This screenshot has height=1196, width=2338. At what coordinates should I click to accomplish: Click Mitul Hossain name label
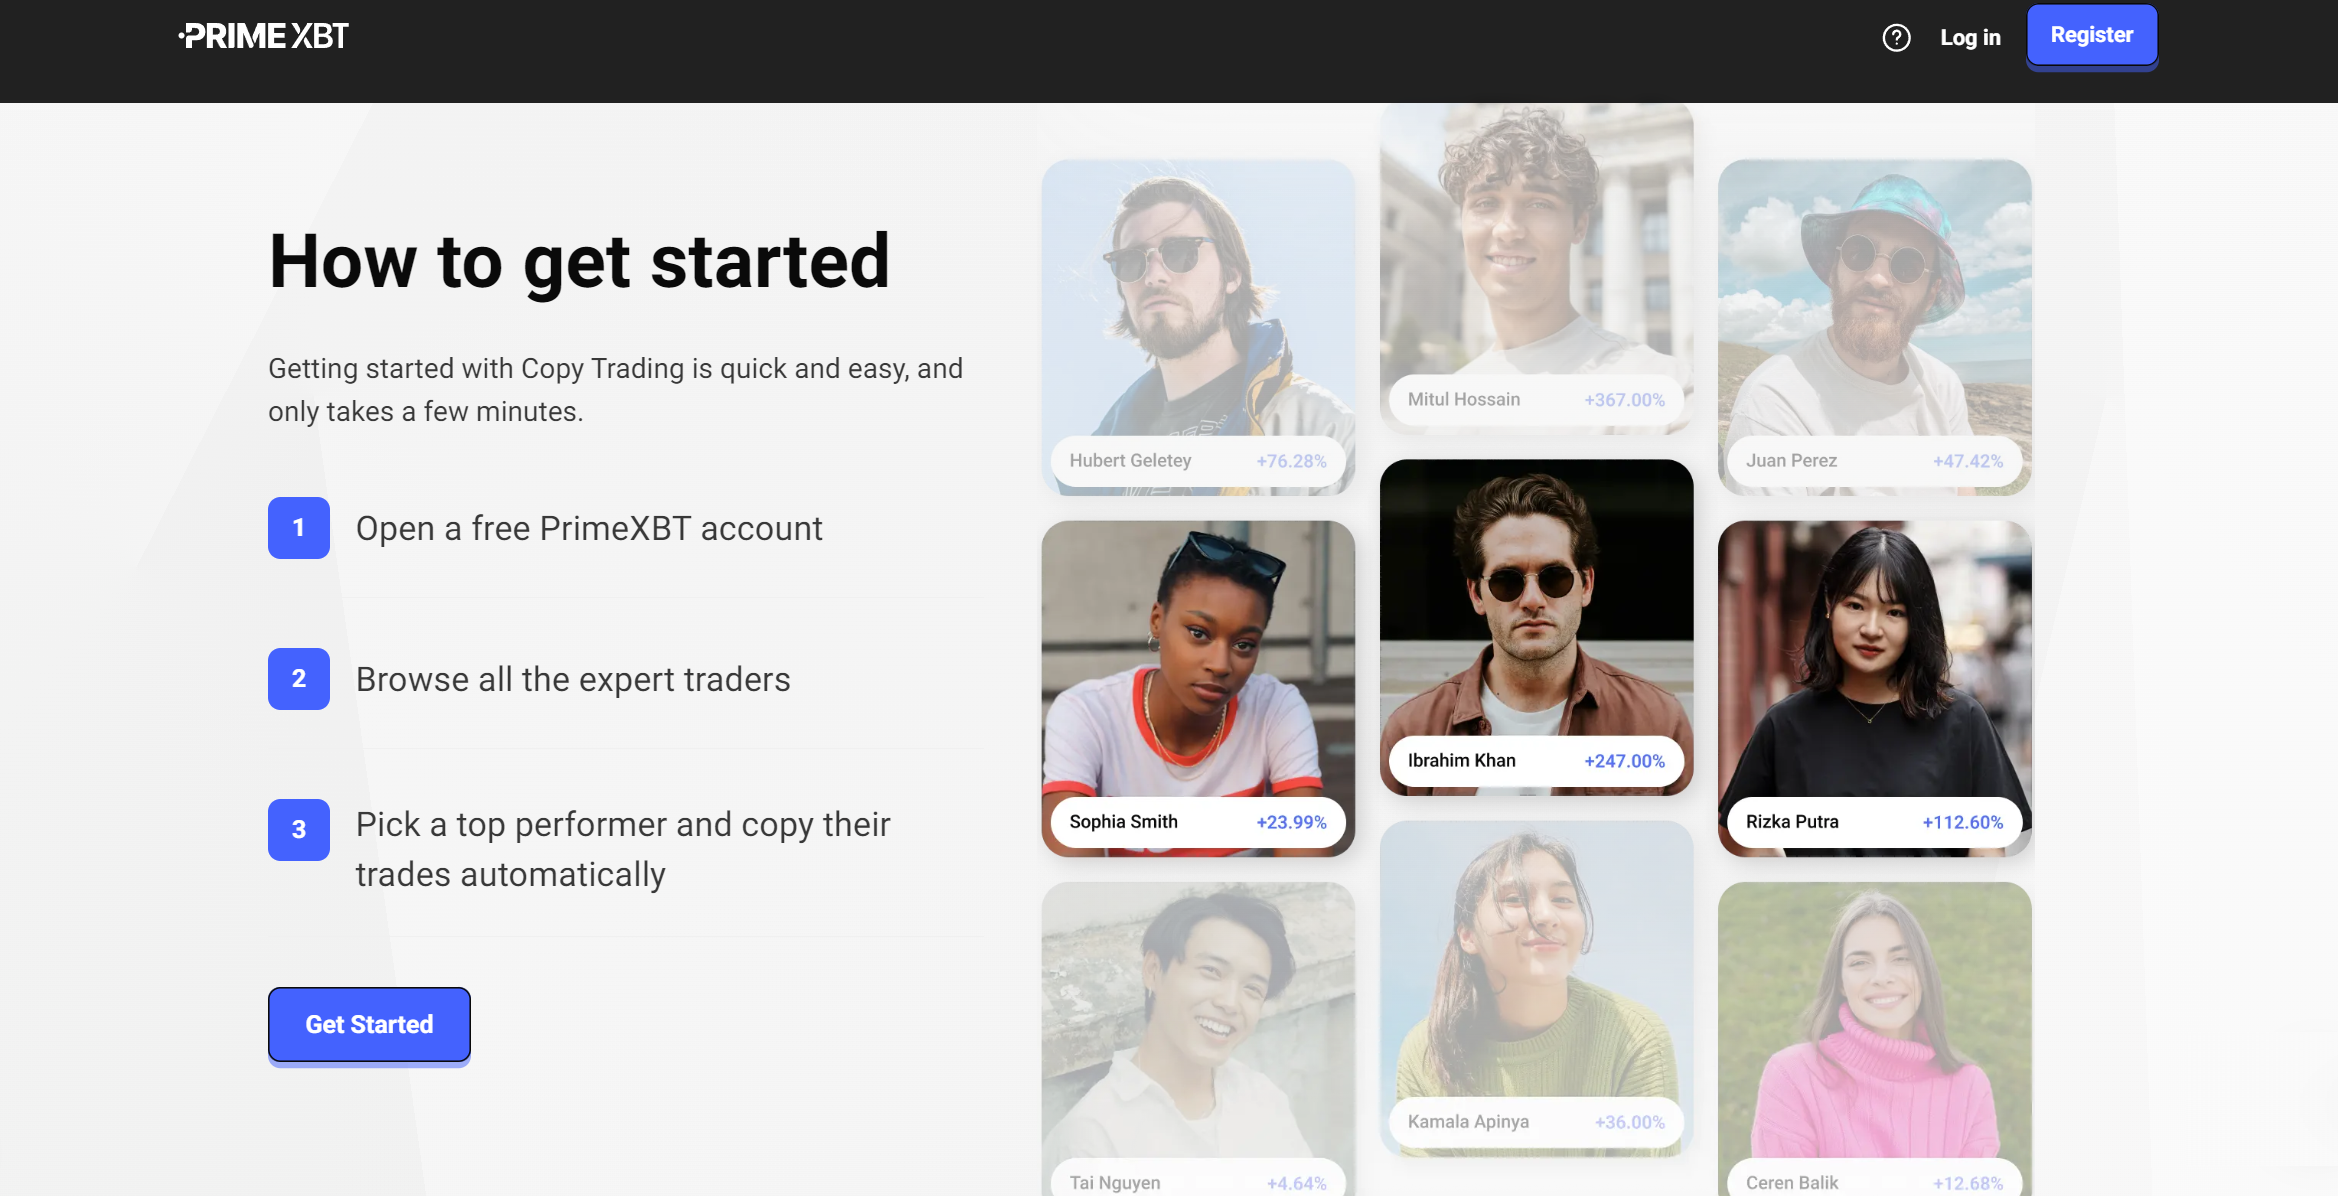[x=1464, y=400]
